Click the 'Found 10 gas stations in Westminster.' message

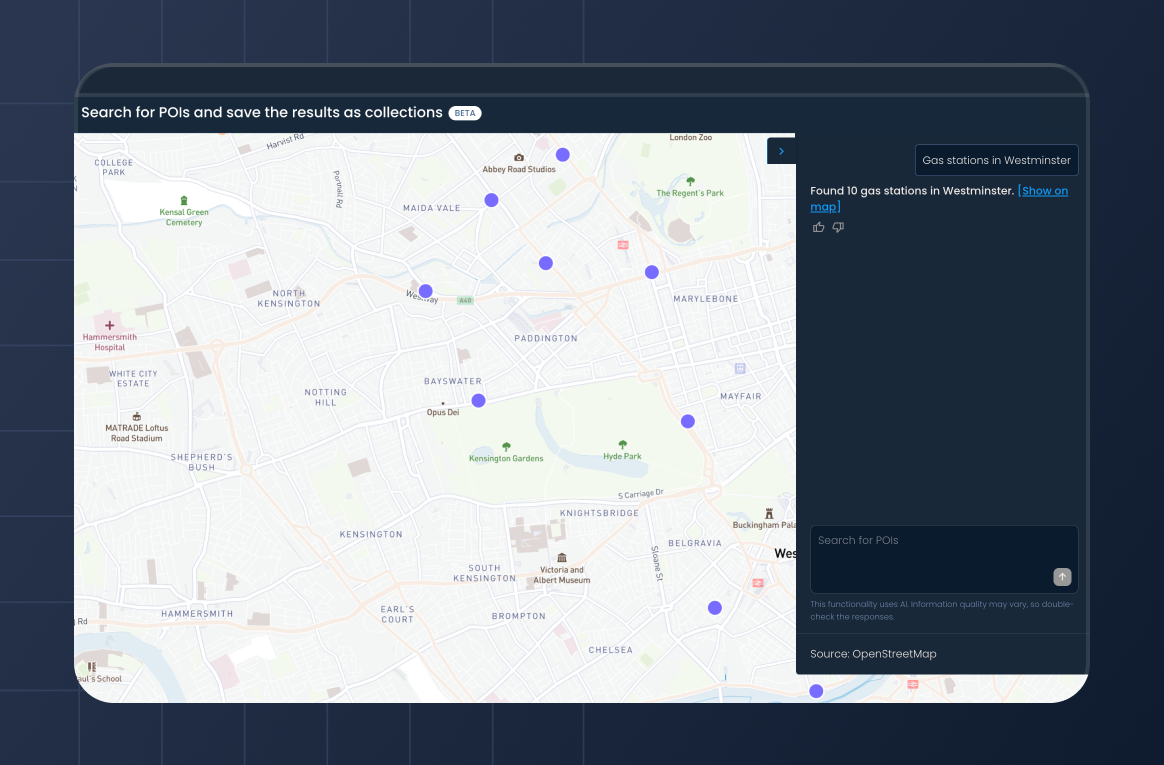tap(912, 191)
